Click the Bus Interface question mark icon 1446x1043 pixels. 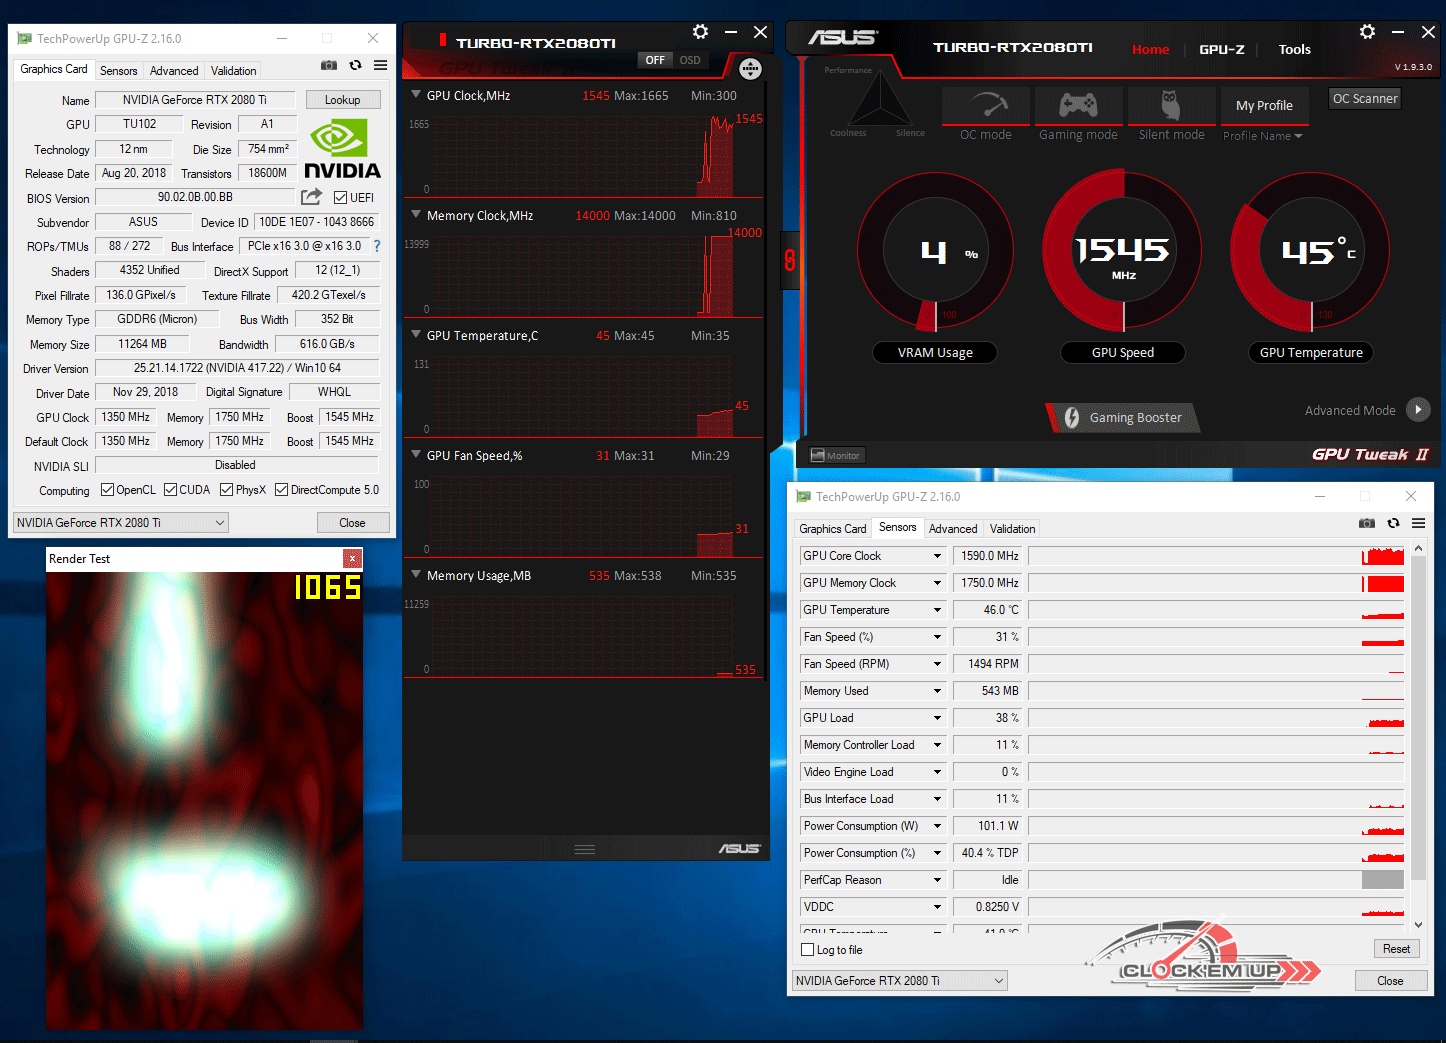point(377,246)
